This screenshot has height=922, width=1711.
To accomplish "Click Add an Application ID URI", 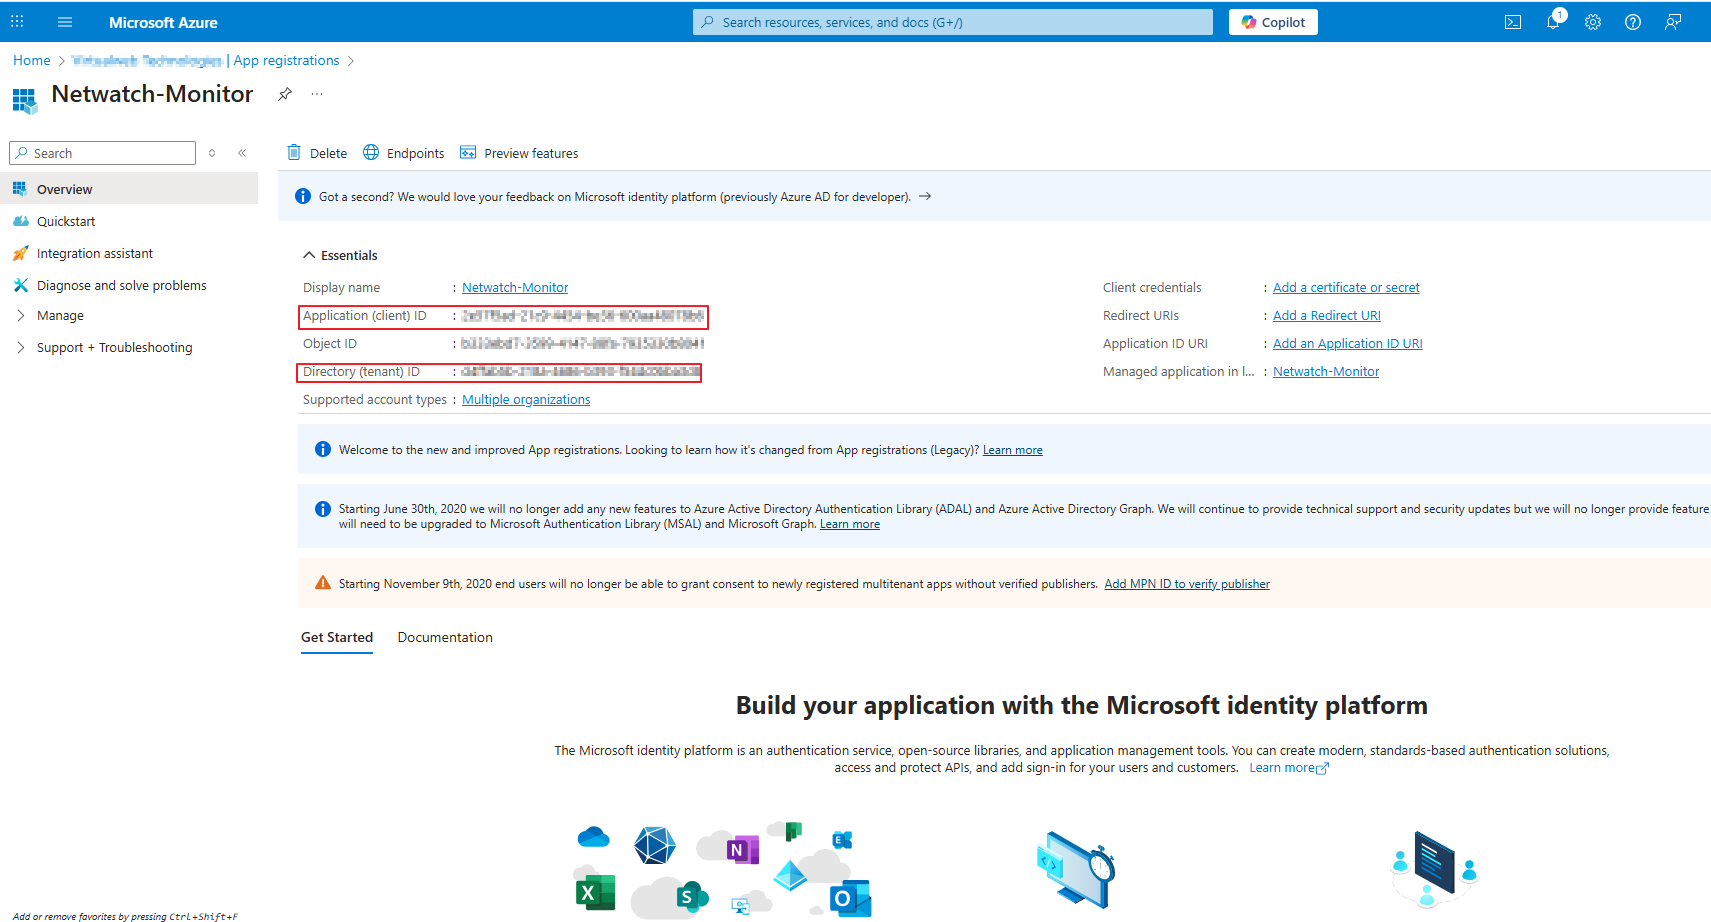I will coord(1348,343).
